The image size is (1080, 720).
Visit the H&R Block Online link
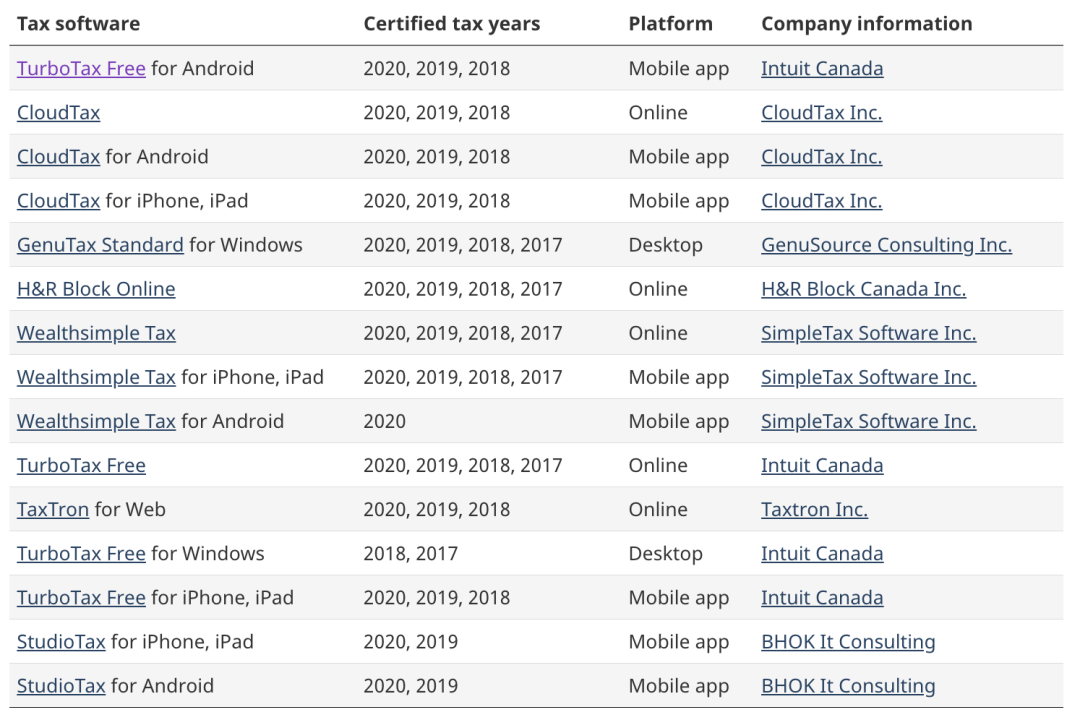coord(96,289)
